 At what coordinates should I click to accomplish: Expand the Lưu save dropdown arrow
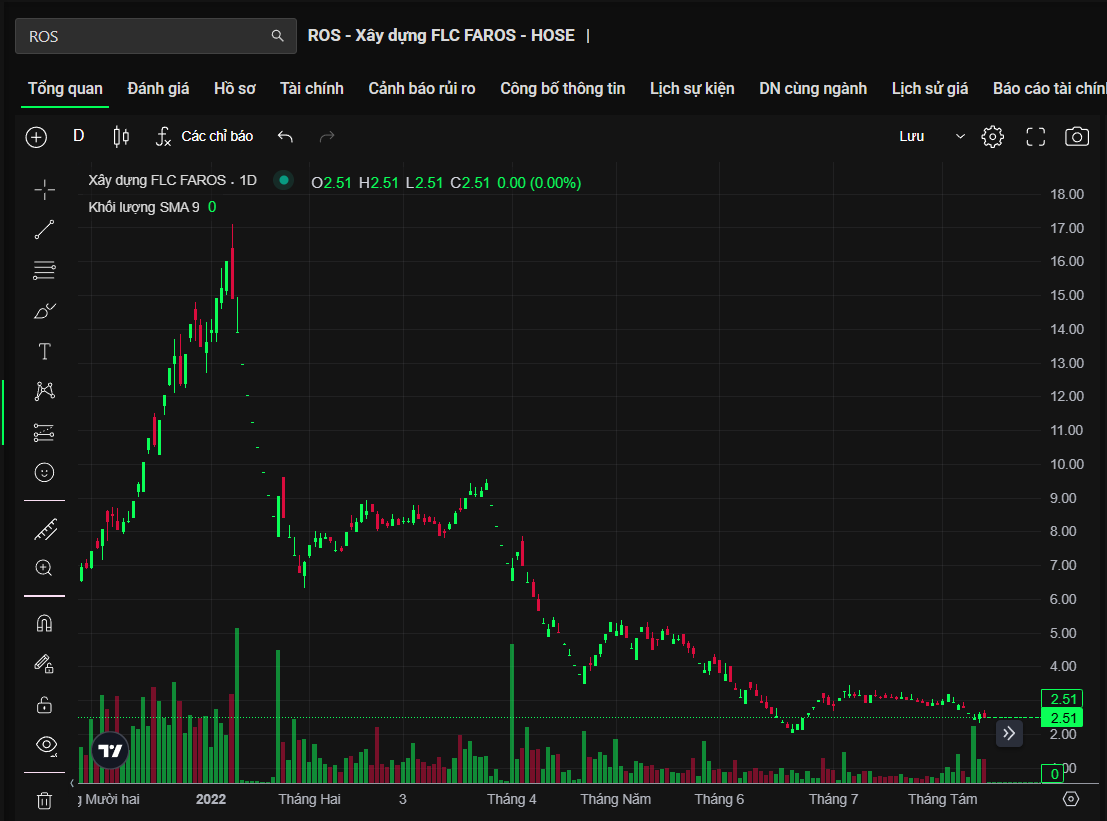[960, 137]
